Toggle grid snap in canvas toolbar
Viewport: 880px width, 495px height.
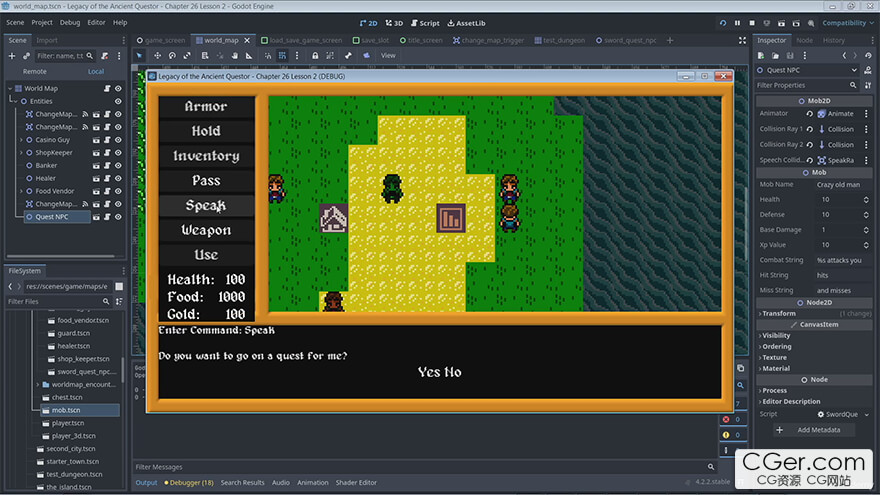tap(282, 56)
